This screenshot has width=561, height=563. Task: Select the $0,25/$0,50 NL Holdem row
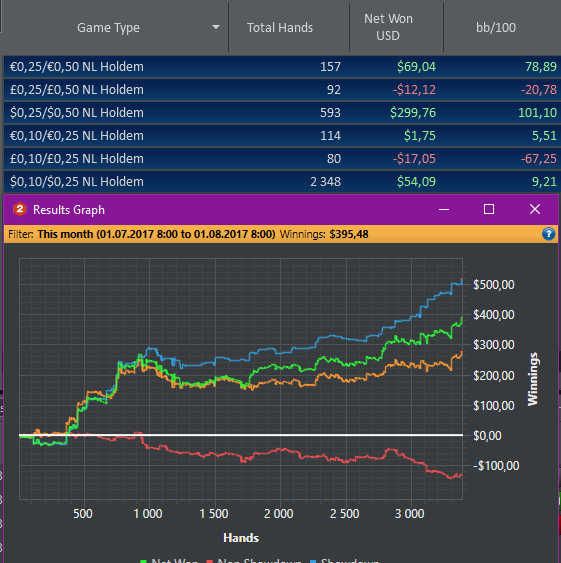[x=282, y=113]
